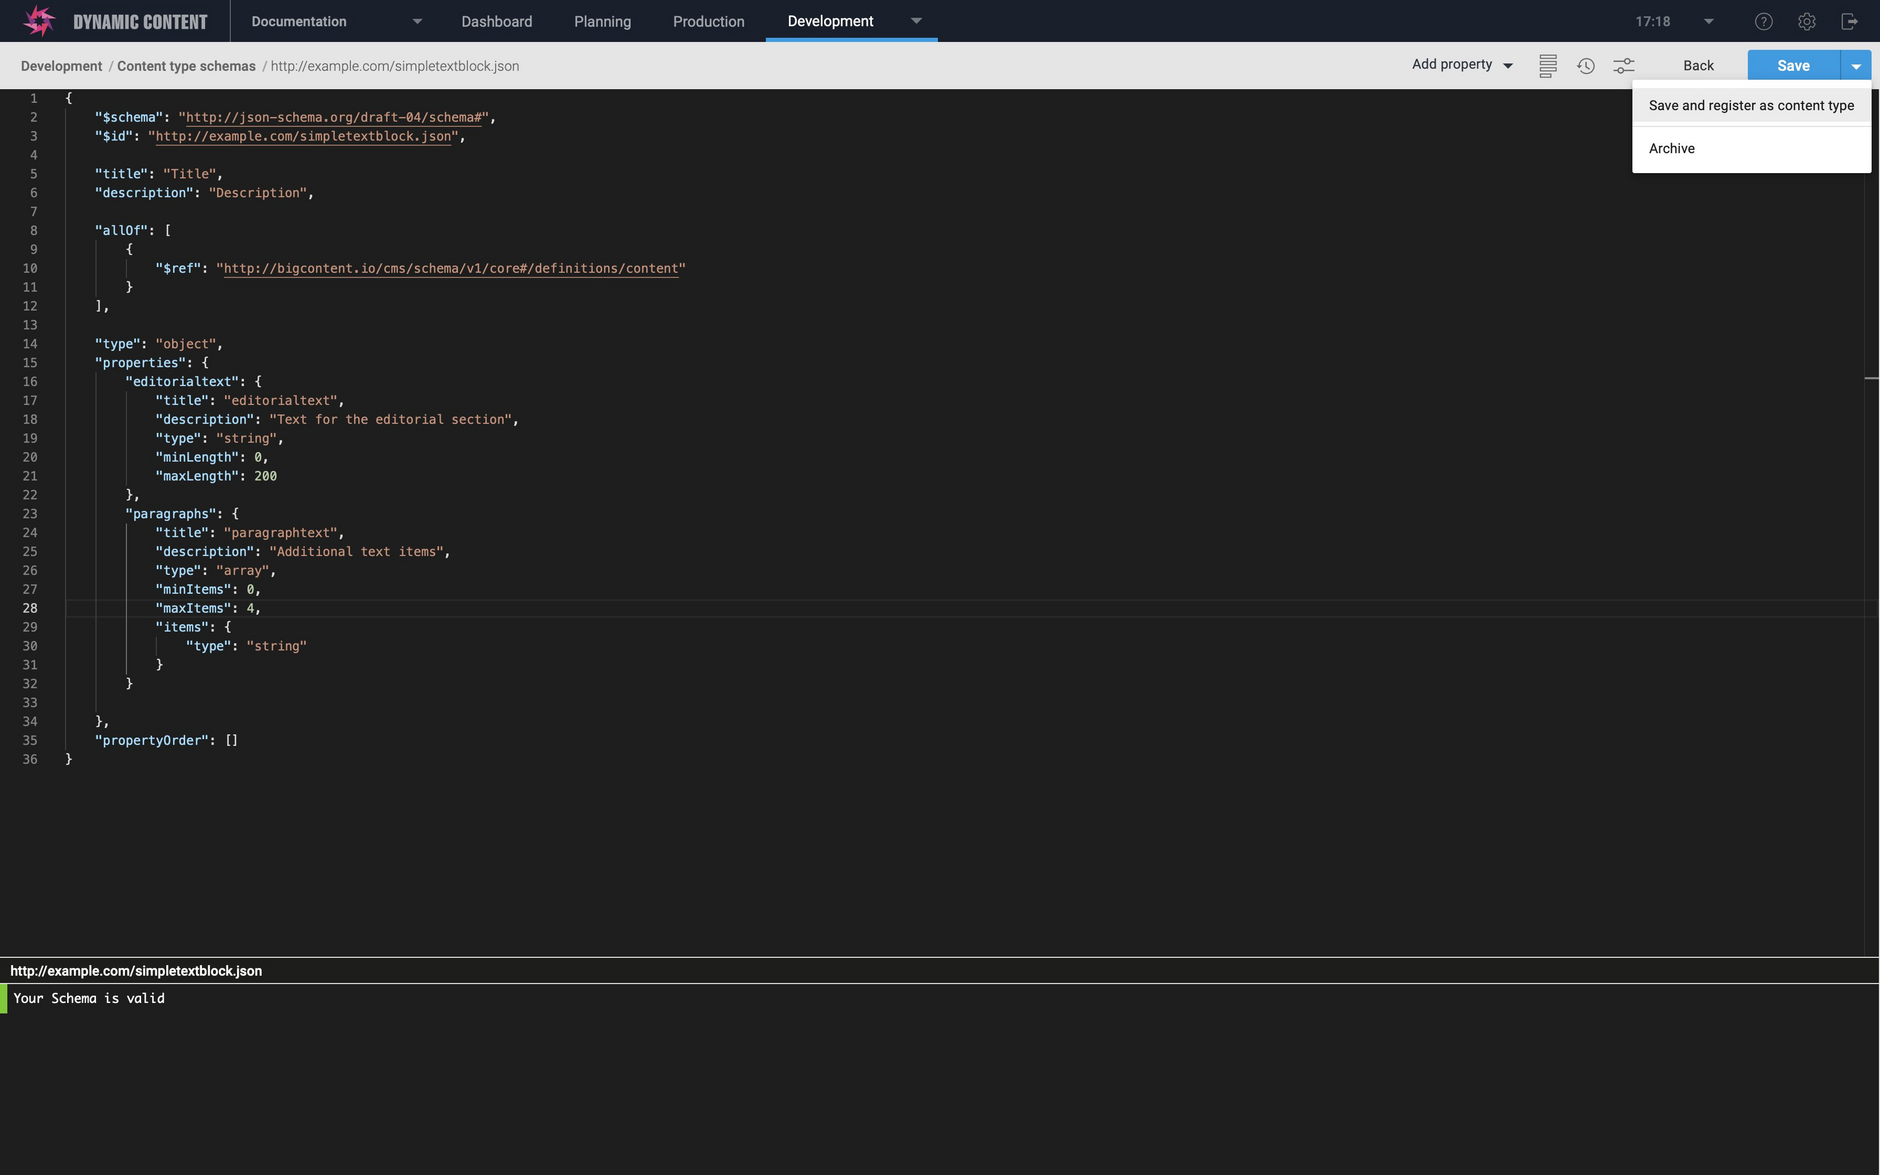The image size is (1880, 1175).
Task: Open the Documentation dropdown menu
Action: (416, 21)
